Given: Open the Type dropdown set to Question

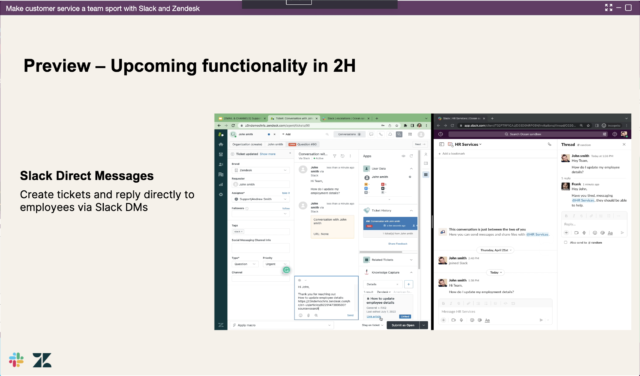Looking at the screenshot, I should click(x=244, y=264).
